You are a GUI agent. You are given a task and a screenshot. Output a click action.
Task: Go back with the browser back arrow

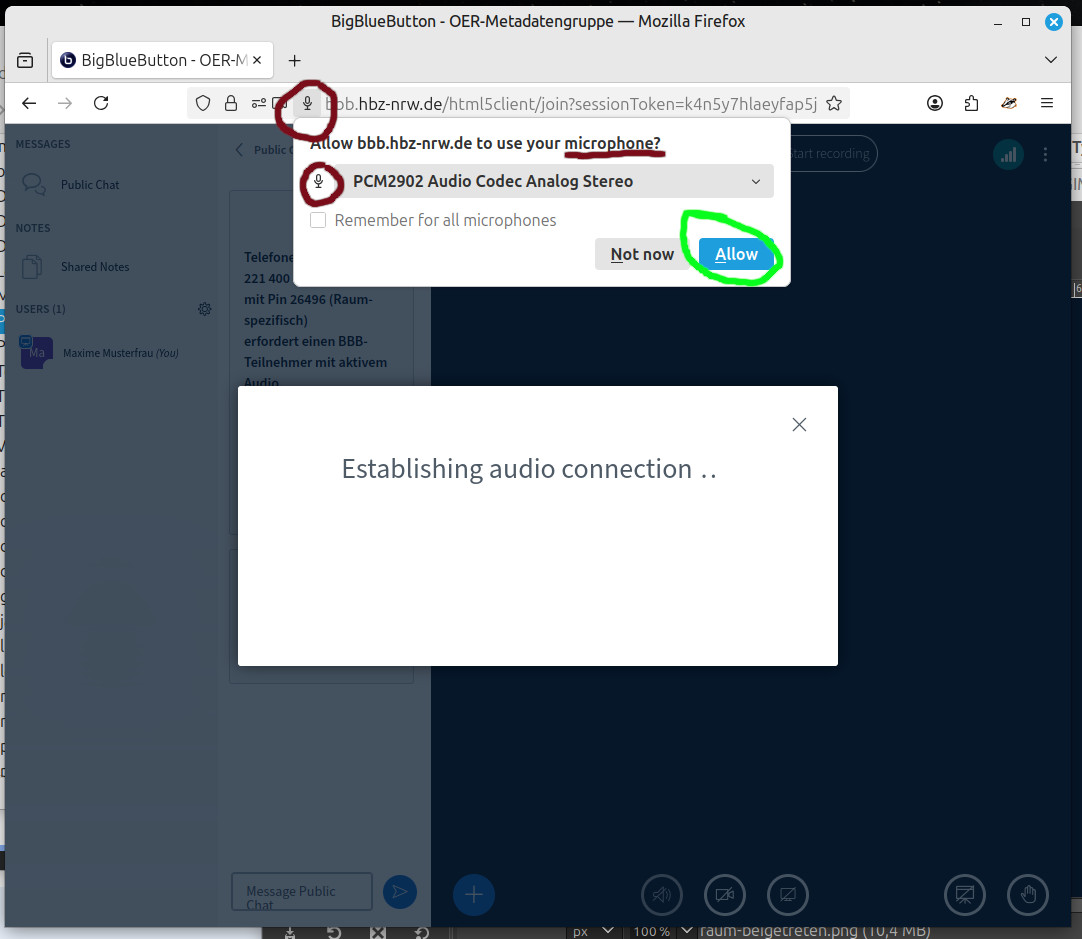(29, 103)
